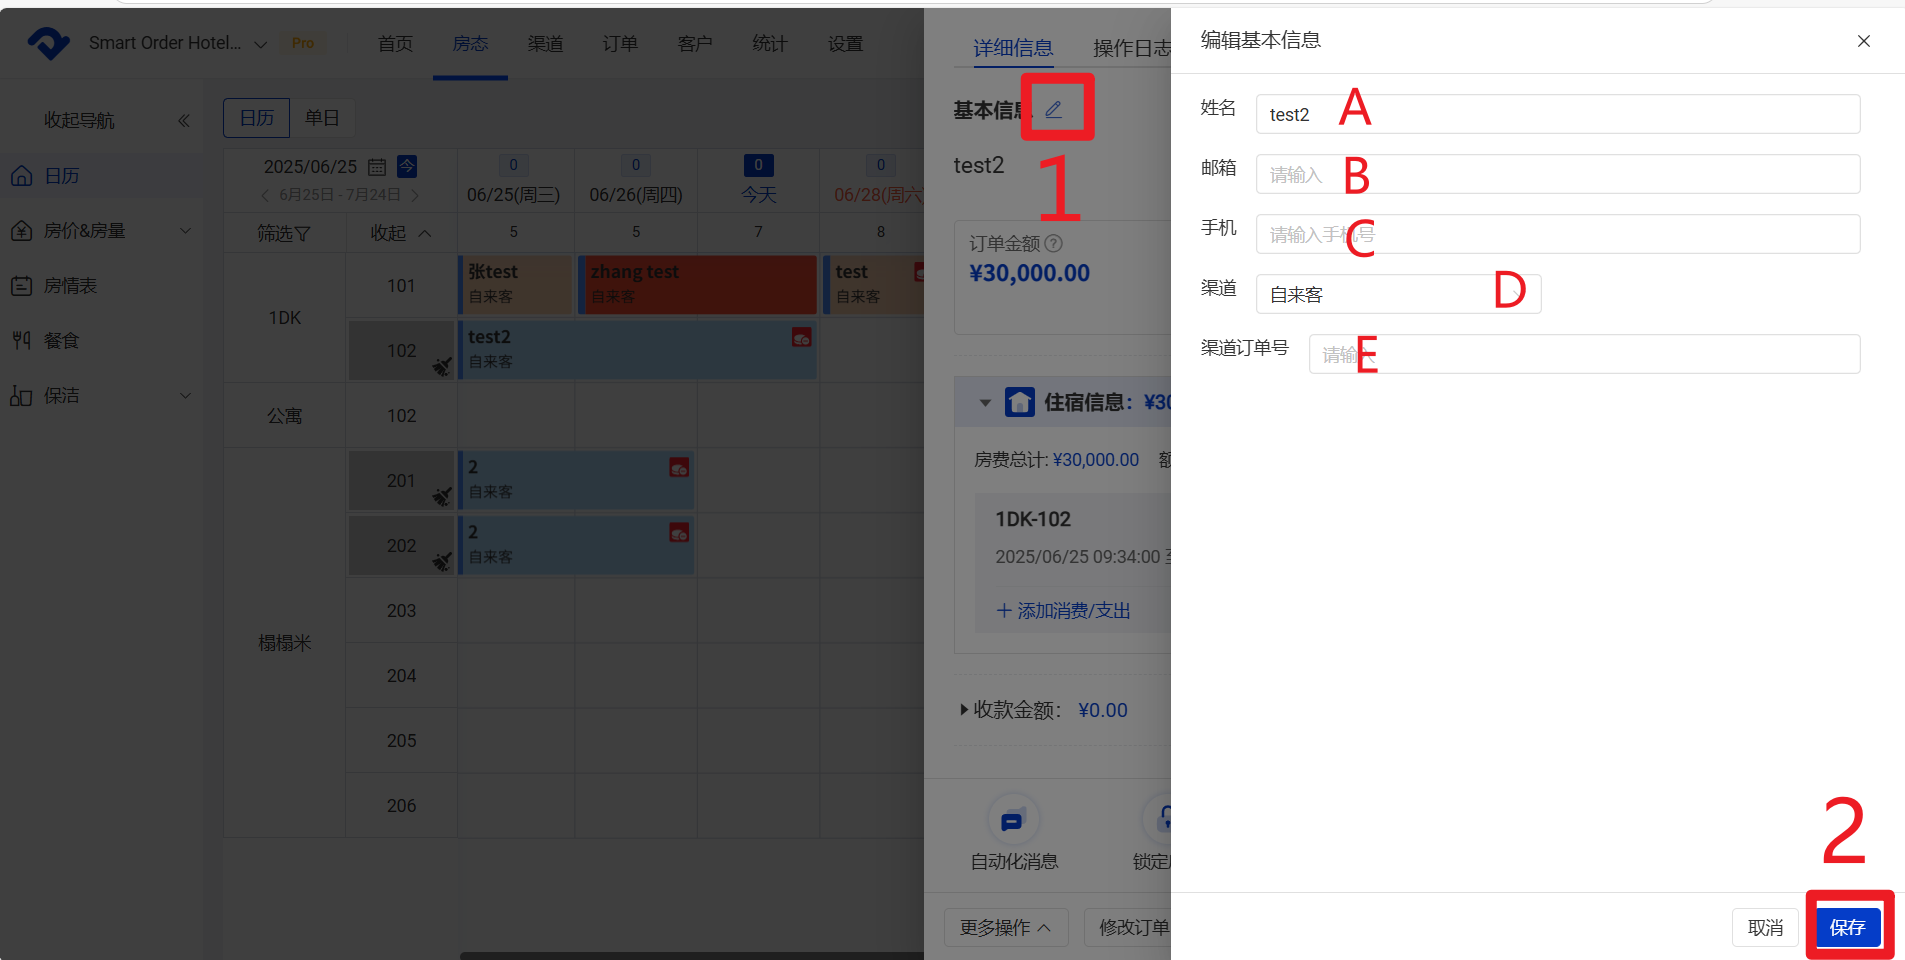Screen dimensions: 1905x960
Task: Click cleaning broom icon for room 202
Action: 442,561
